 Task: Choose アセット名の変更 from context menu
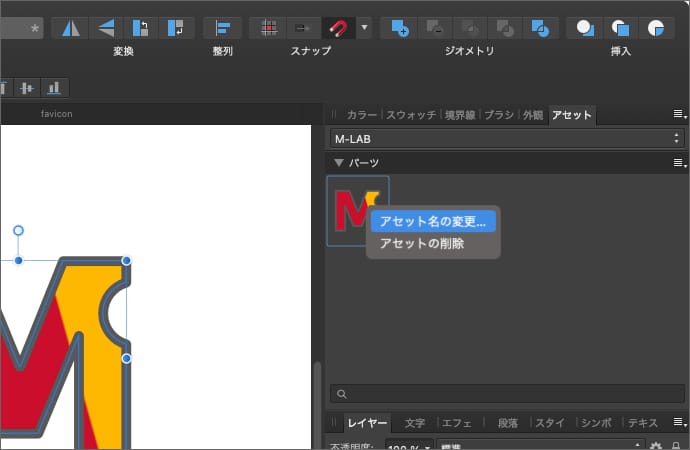432,221
